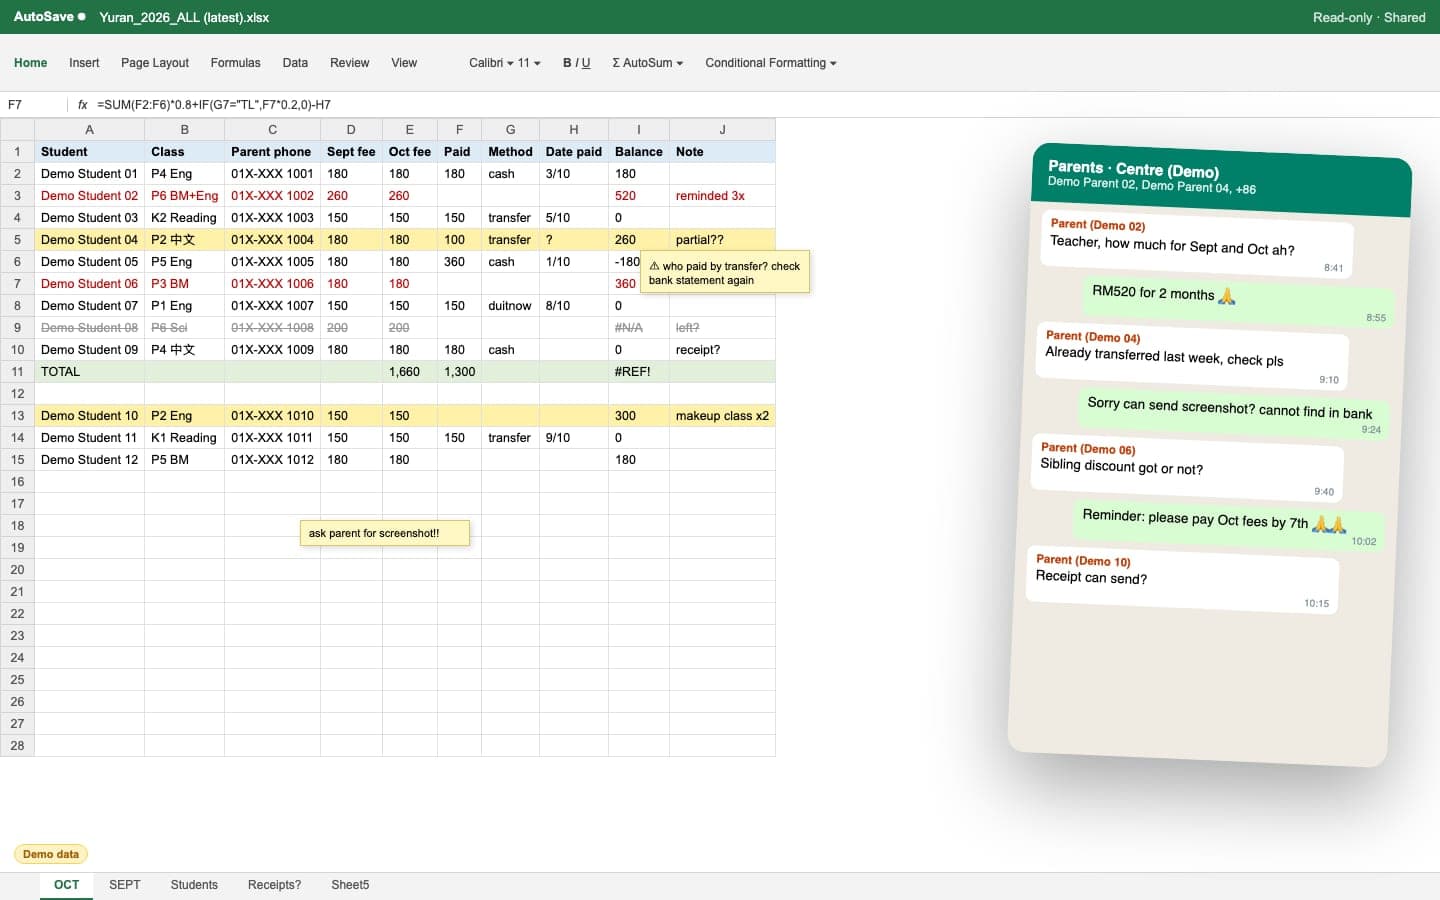Toggle underline with the U button

586,63
